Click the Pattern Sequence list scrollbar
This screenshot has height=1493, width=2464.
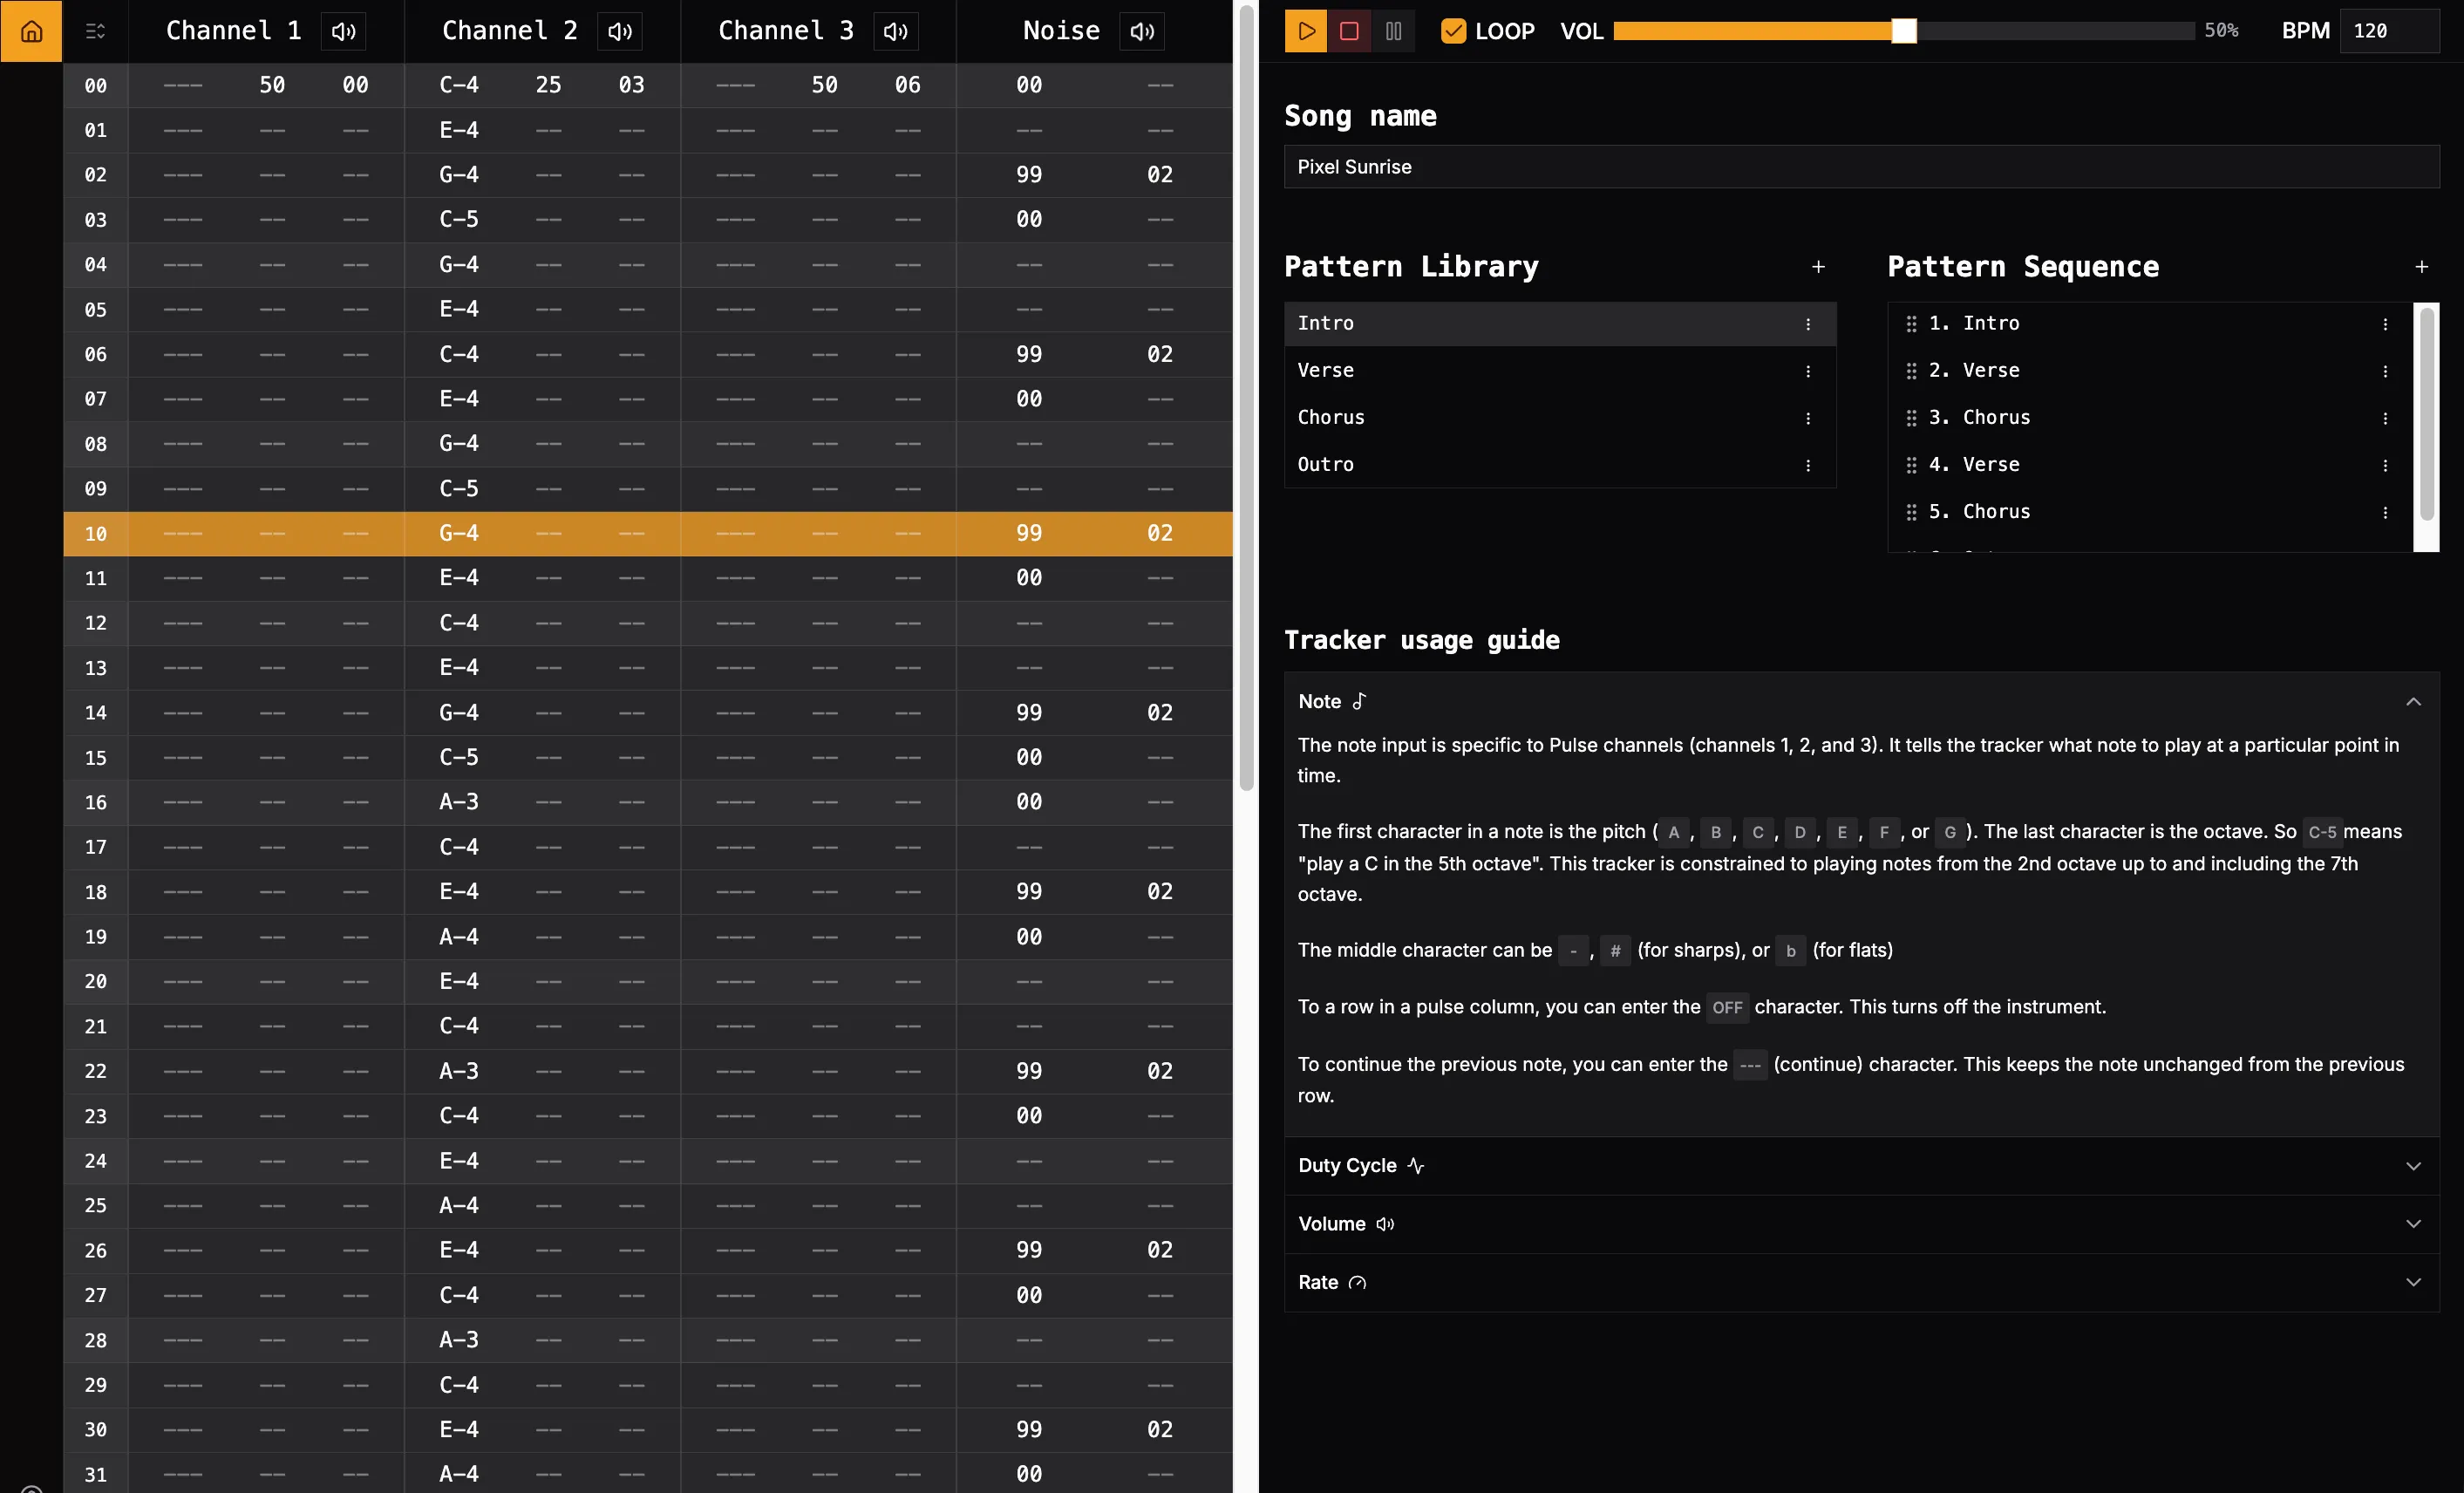coord(2426,414)
